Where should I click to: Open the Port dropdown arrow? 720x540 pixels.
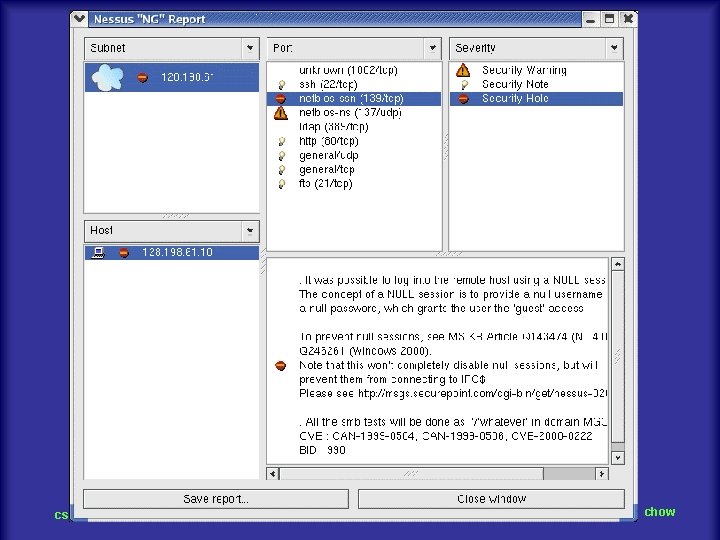(432, 48)
